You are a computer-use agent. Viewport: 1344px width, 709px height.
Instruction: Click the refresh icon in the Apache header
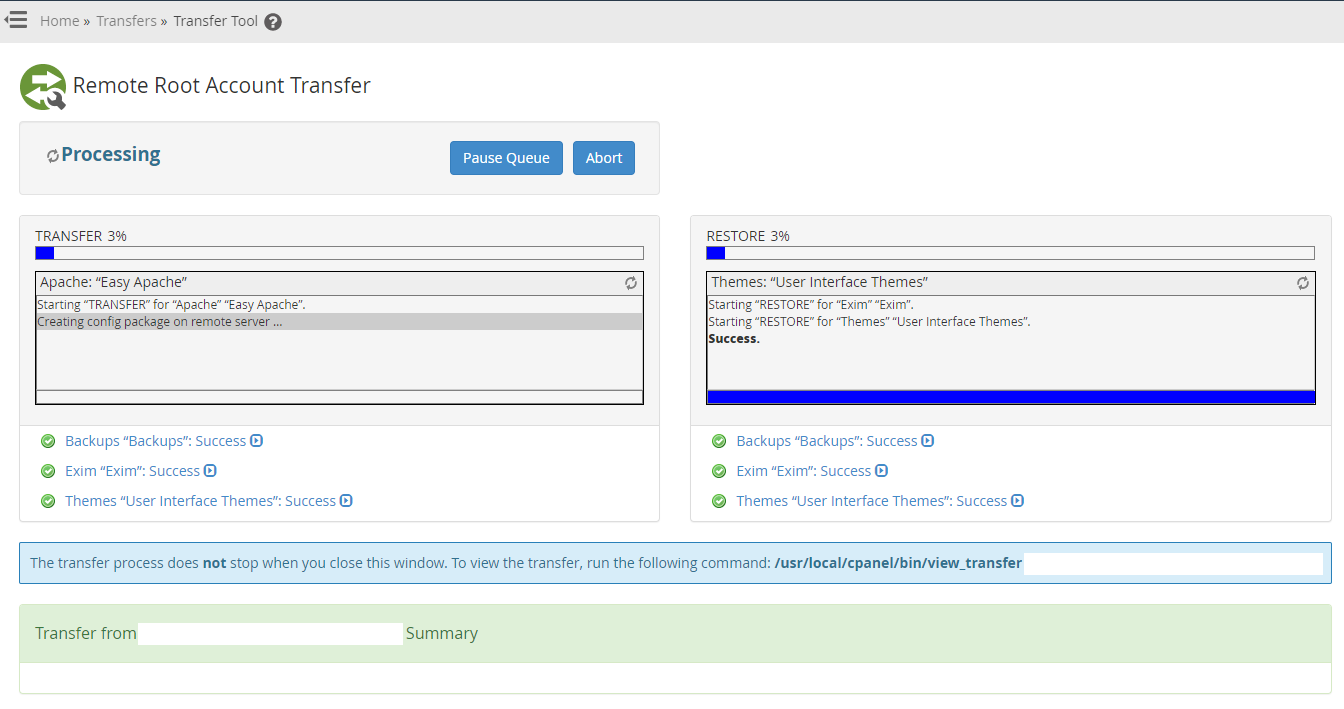pos(631,283)
